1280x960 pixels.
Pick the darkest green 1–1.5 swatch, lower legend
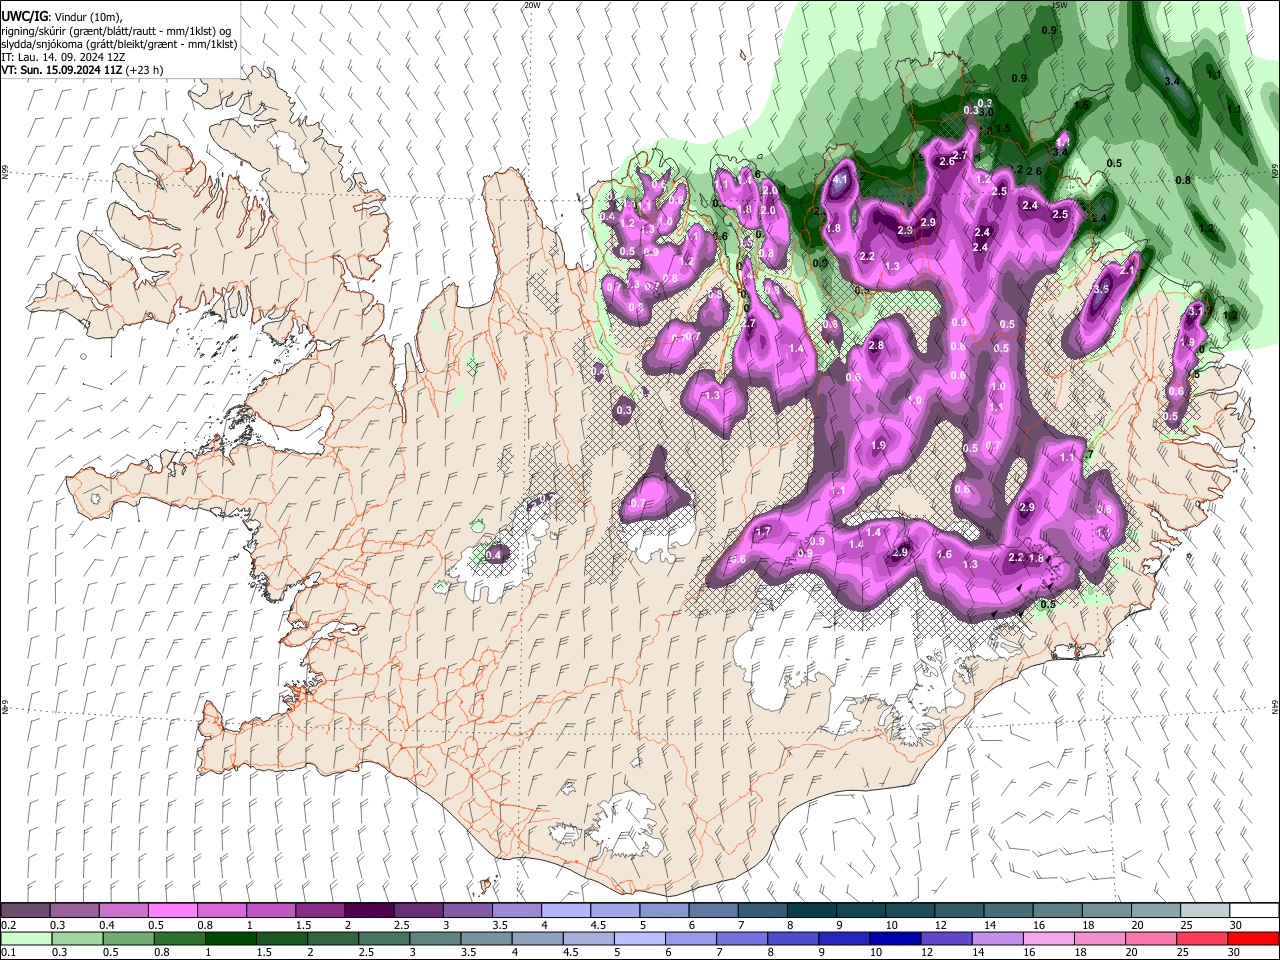[x=231, y=938]
